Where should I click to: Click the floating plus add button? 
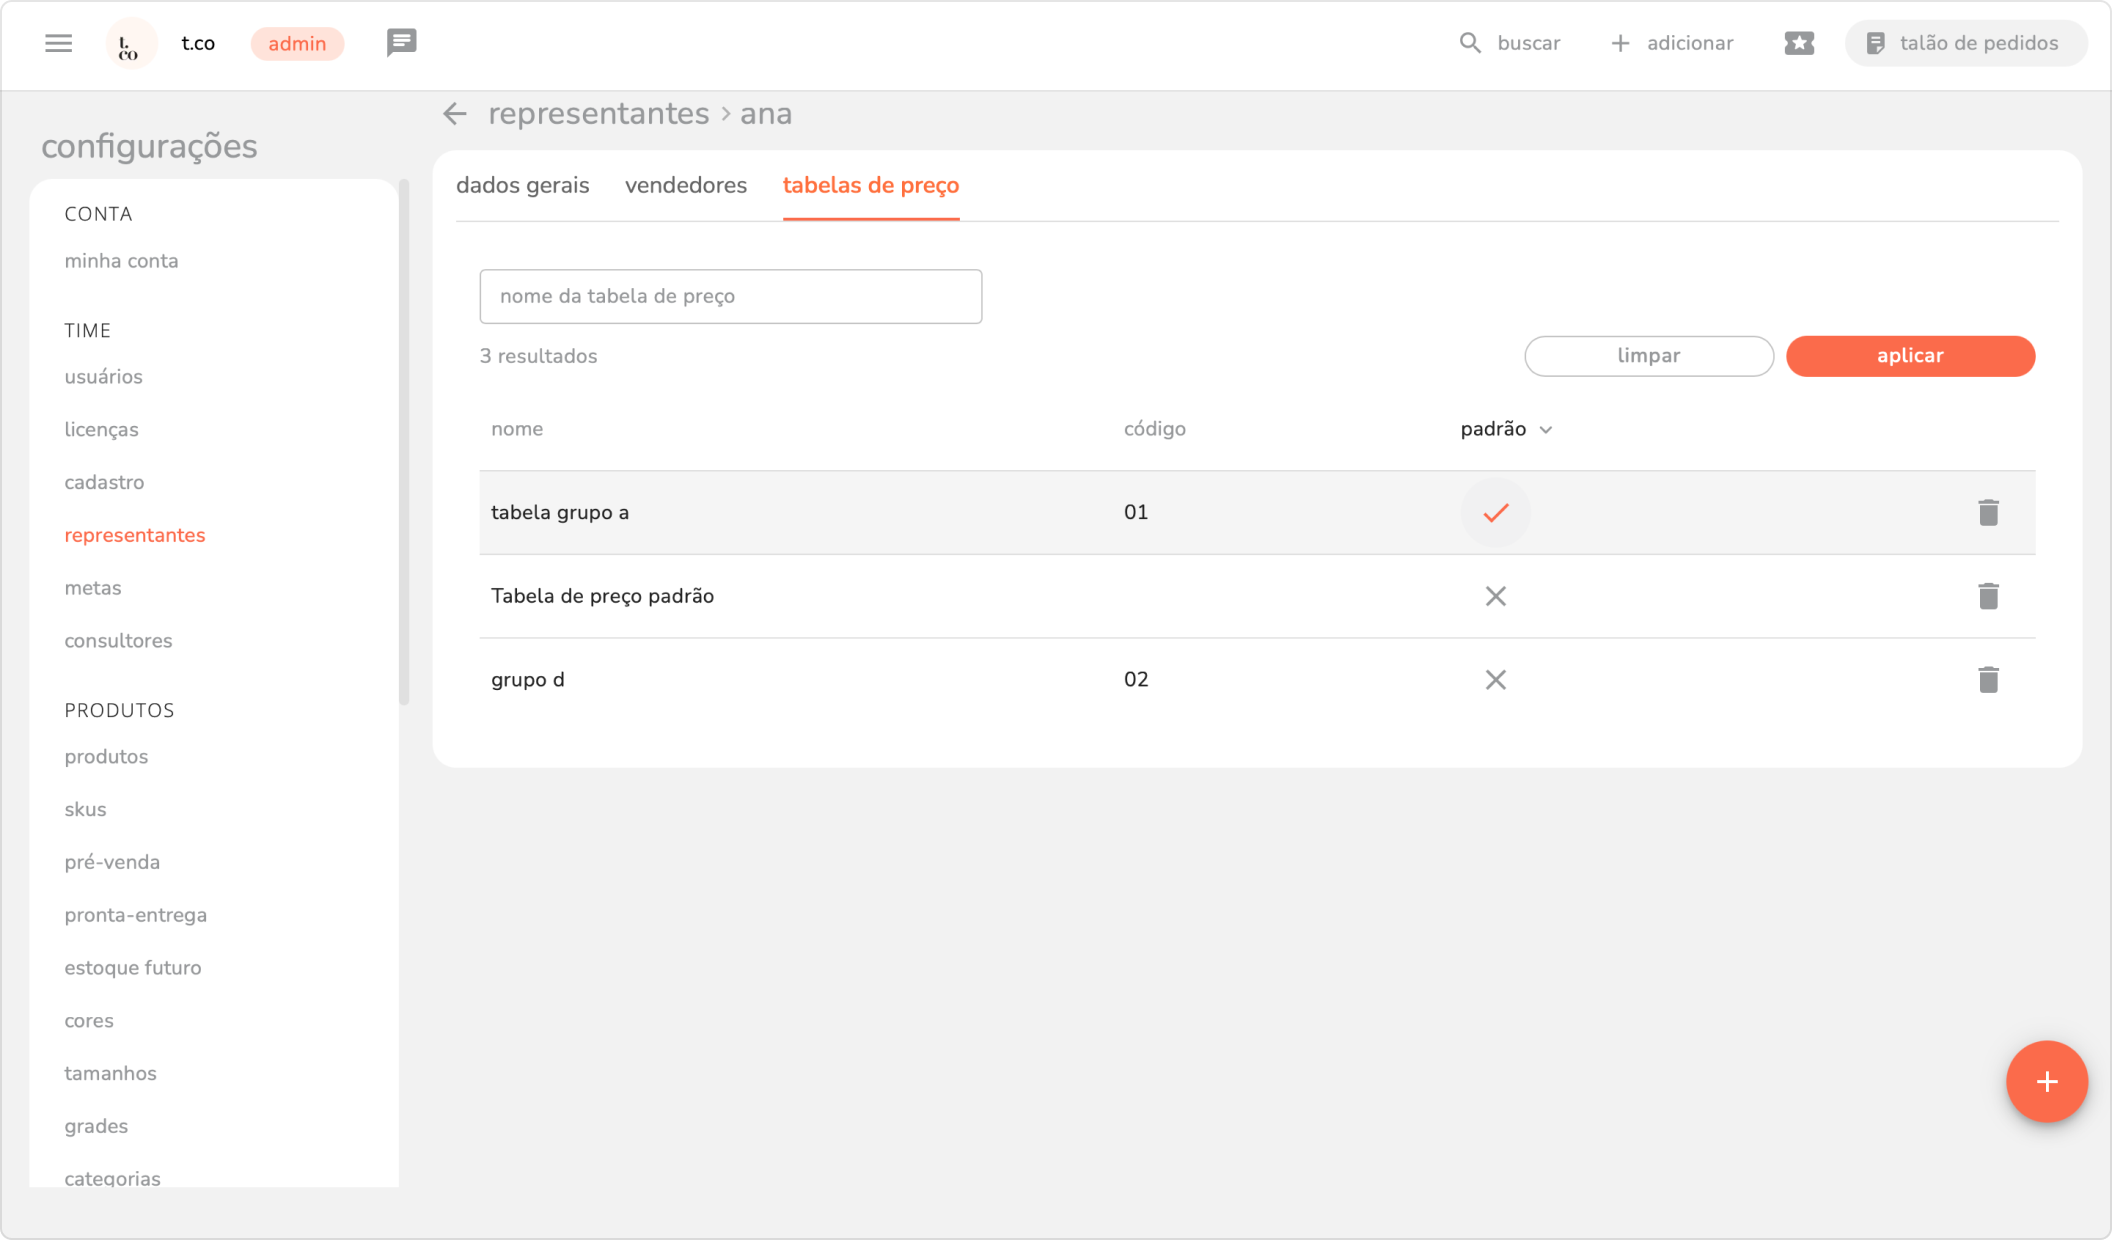[x=2046, y=1081]
